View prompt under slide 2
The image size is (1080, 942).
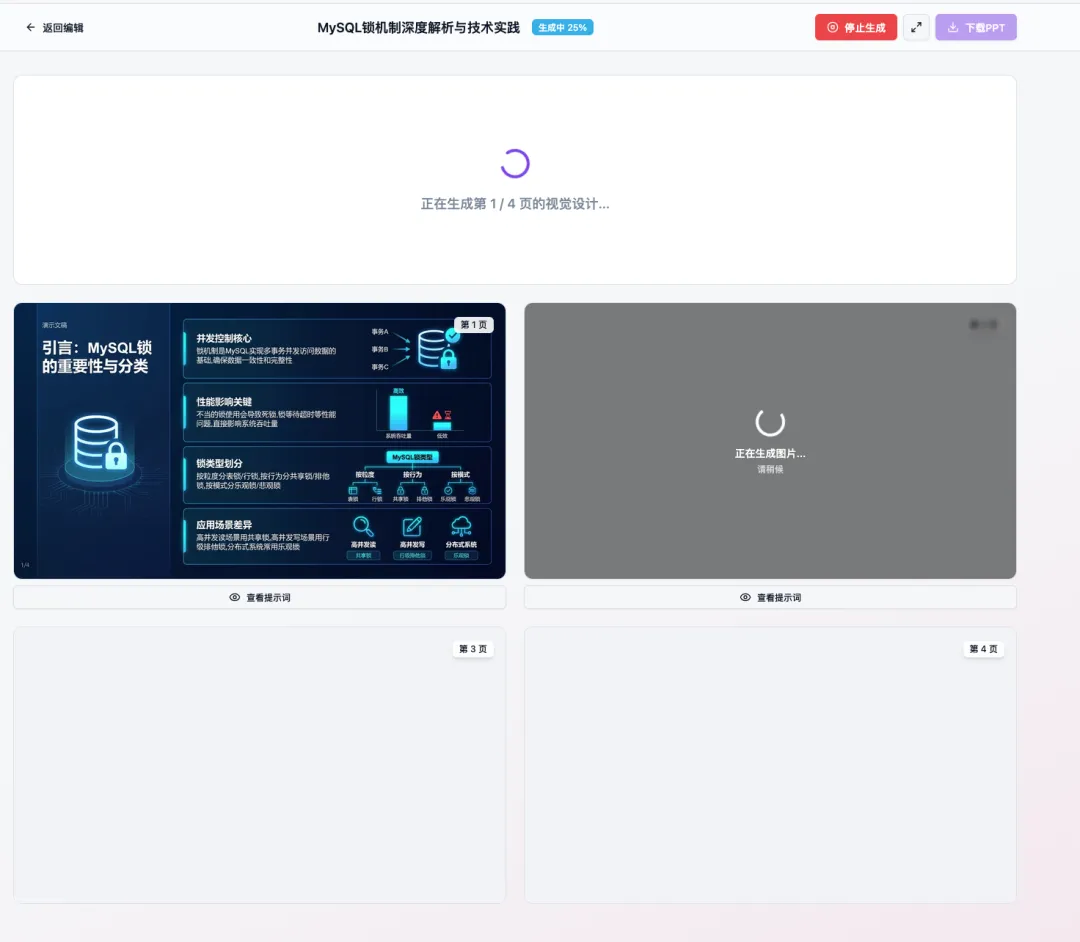(770, 597)
